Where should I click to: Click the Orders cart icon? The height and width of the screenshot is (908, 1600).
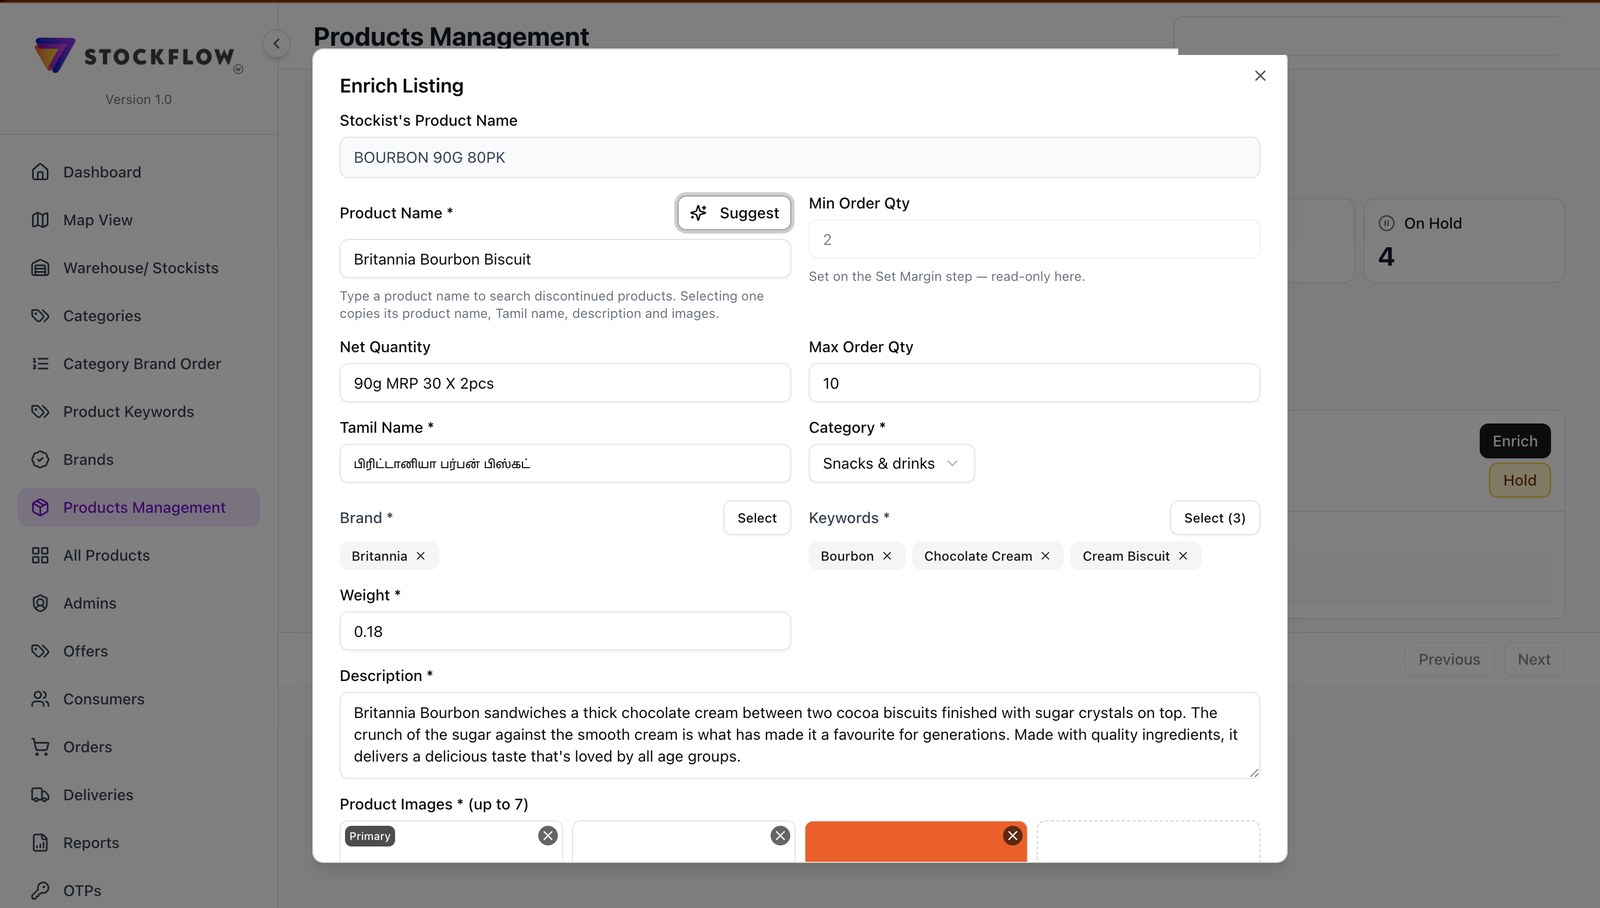(x=40, y=748)
